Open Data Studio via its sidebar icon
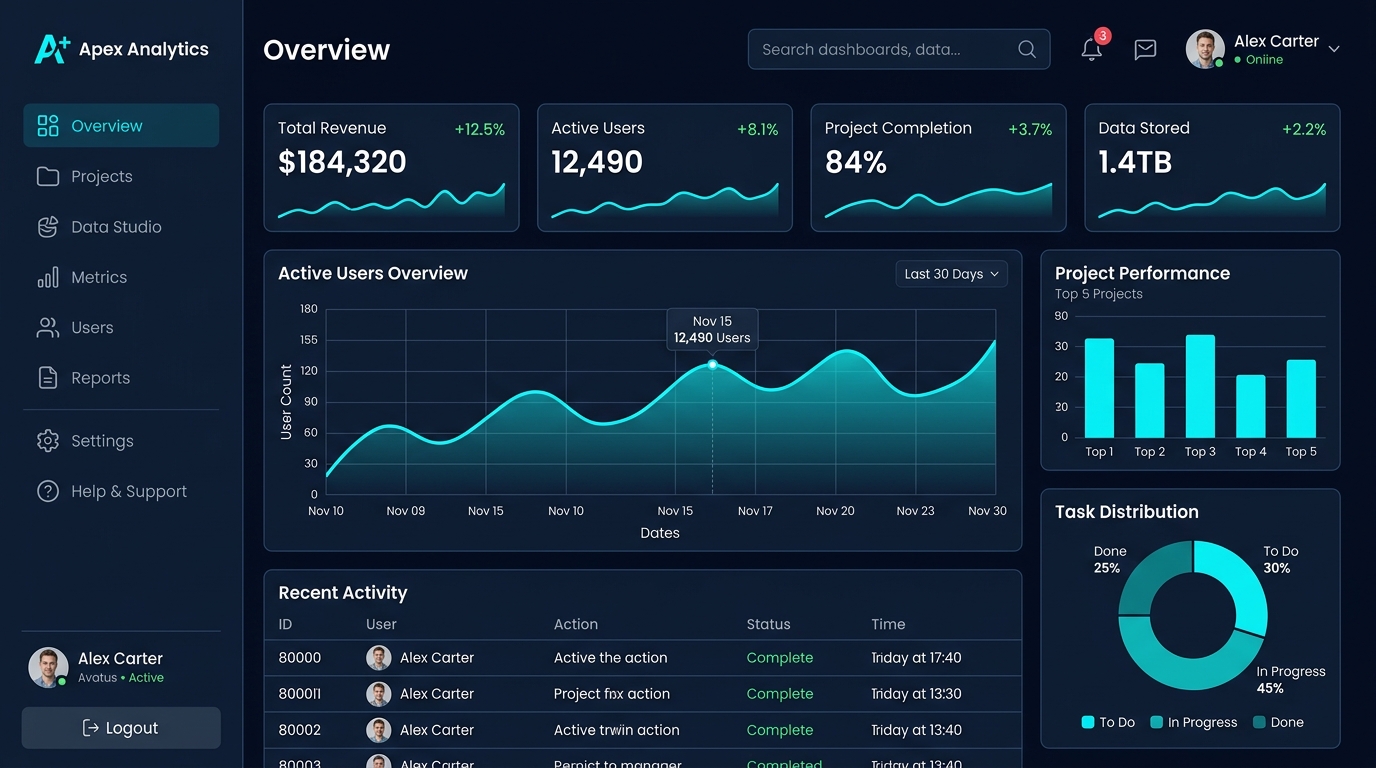Viewport: 1376px width, 768px height. coord(48,227)
